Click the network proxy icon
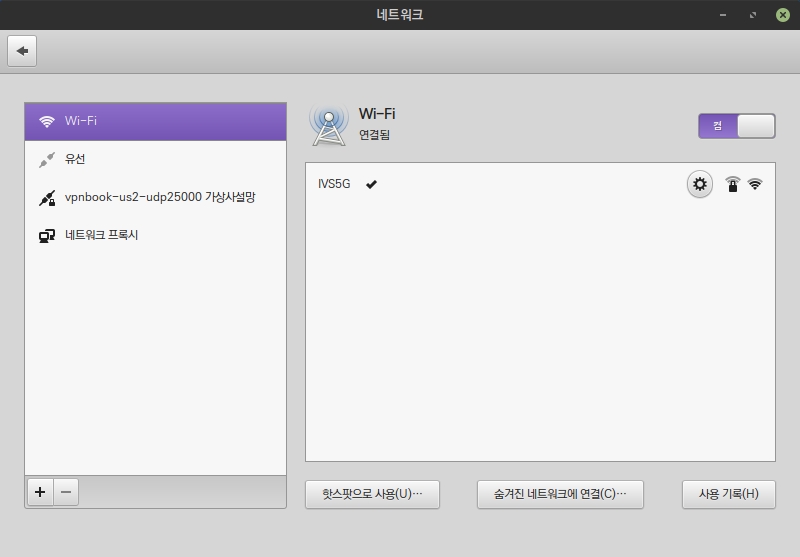 click(x=46, y=236)
